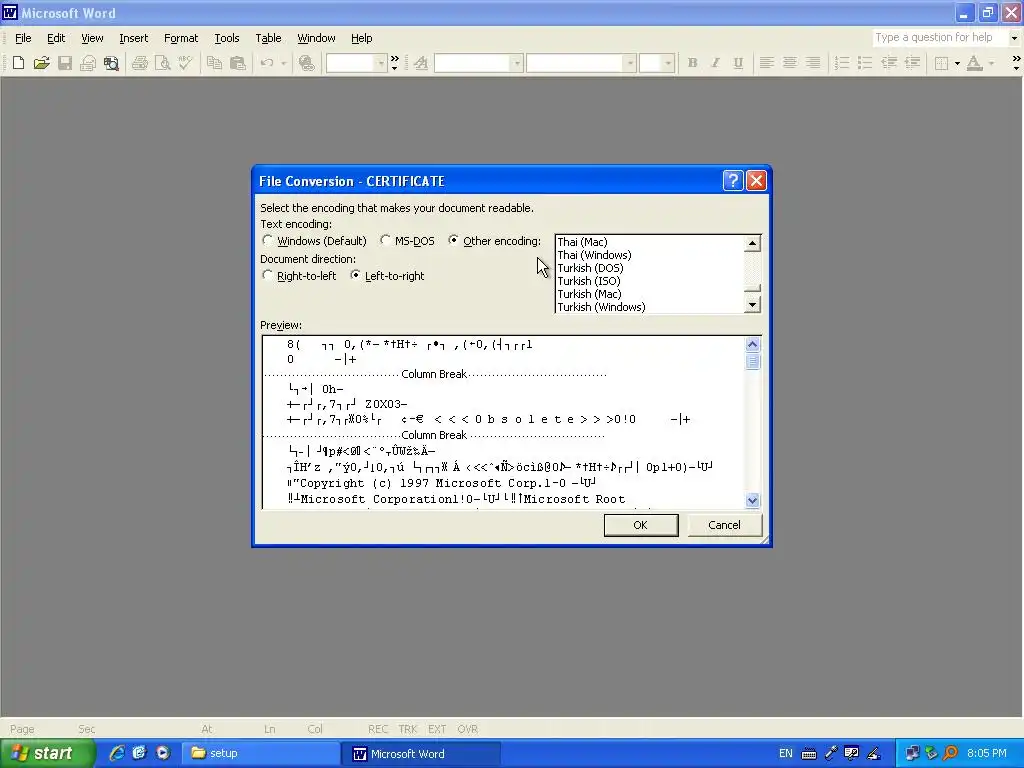Click the Center alignment icon
The image size is (1024, 768).
(790, 63)
